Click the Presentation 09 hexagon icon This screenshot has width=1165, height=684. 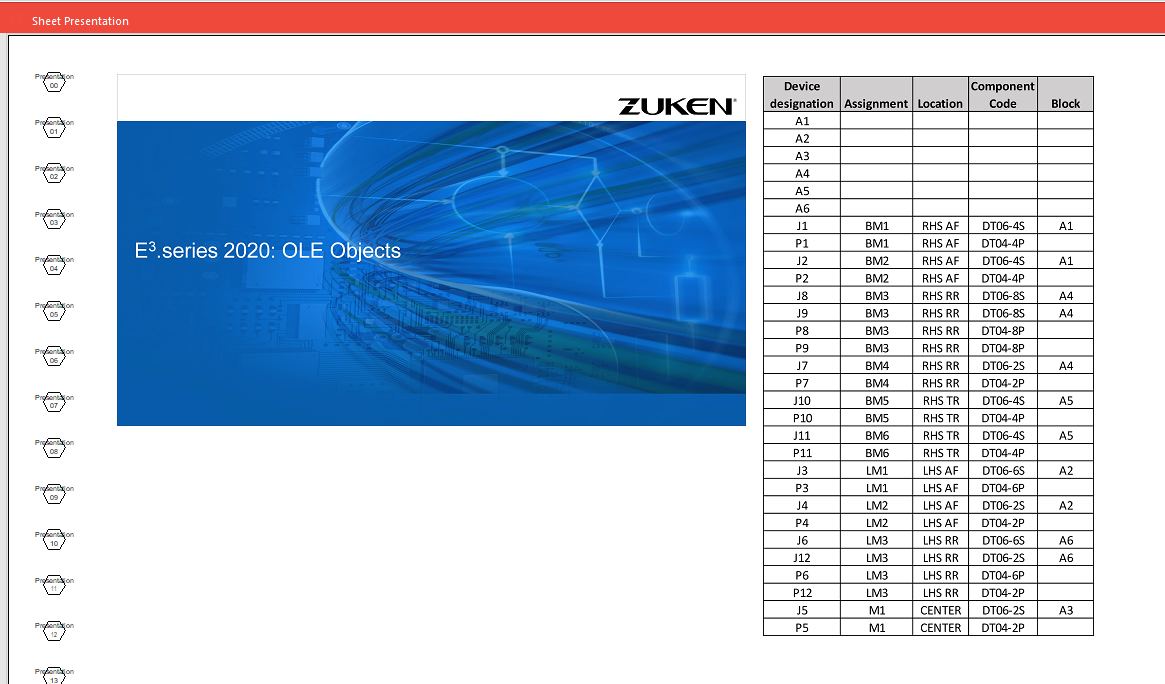pos(54,493)
